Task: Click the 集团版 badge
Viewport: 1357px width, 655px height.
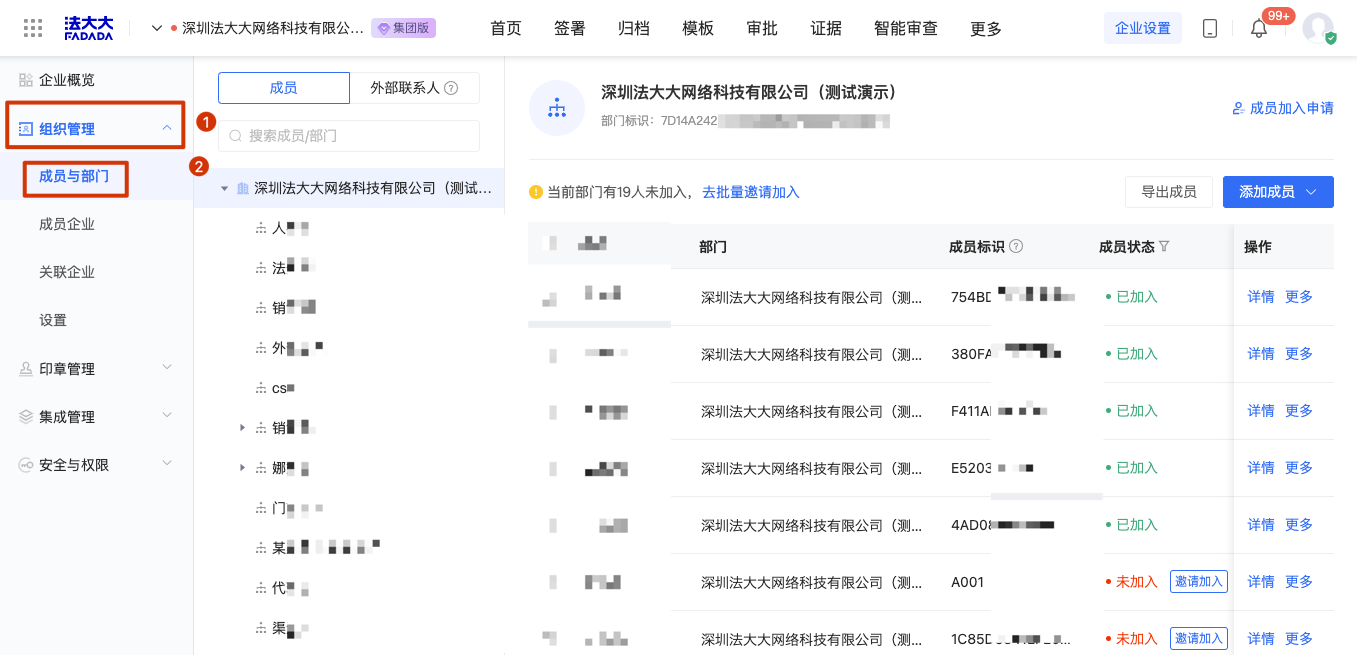Action: pos(404,28)
